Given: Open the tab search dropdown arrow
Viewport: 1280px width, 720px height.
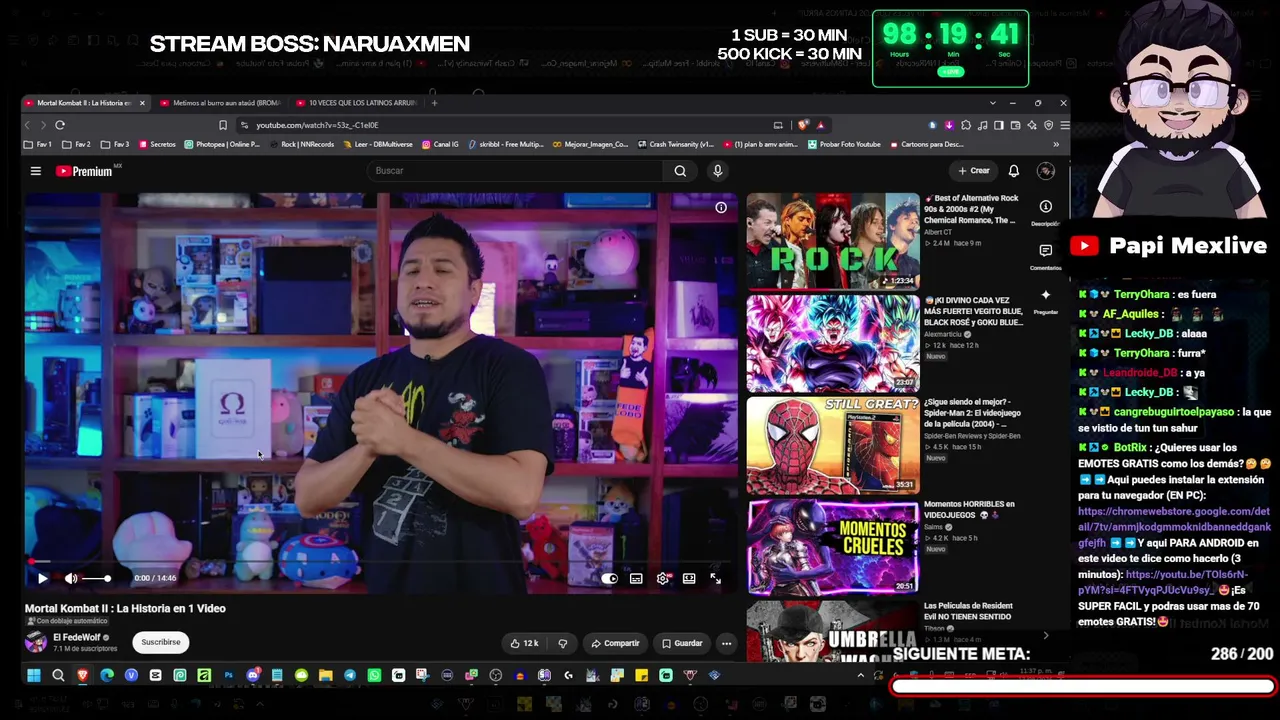Looking at the screenshot, I should pos(992,103).
